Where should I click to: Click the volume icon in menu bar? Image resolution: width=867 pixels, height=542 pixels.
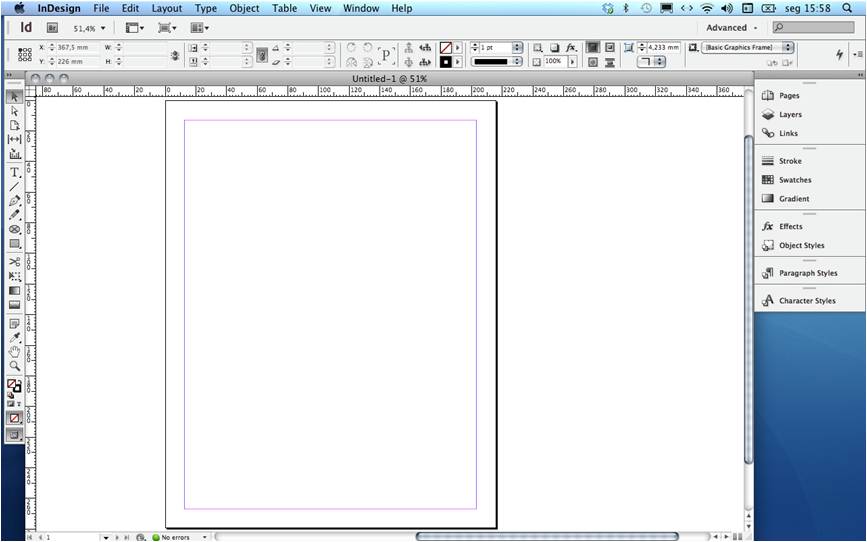tap(727, 8)
